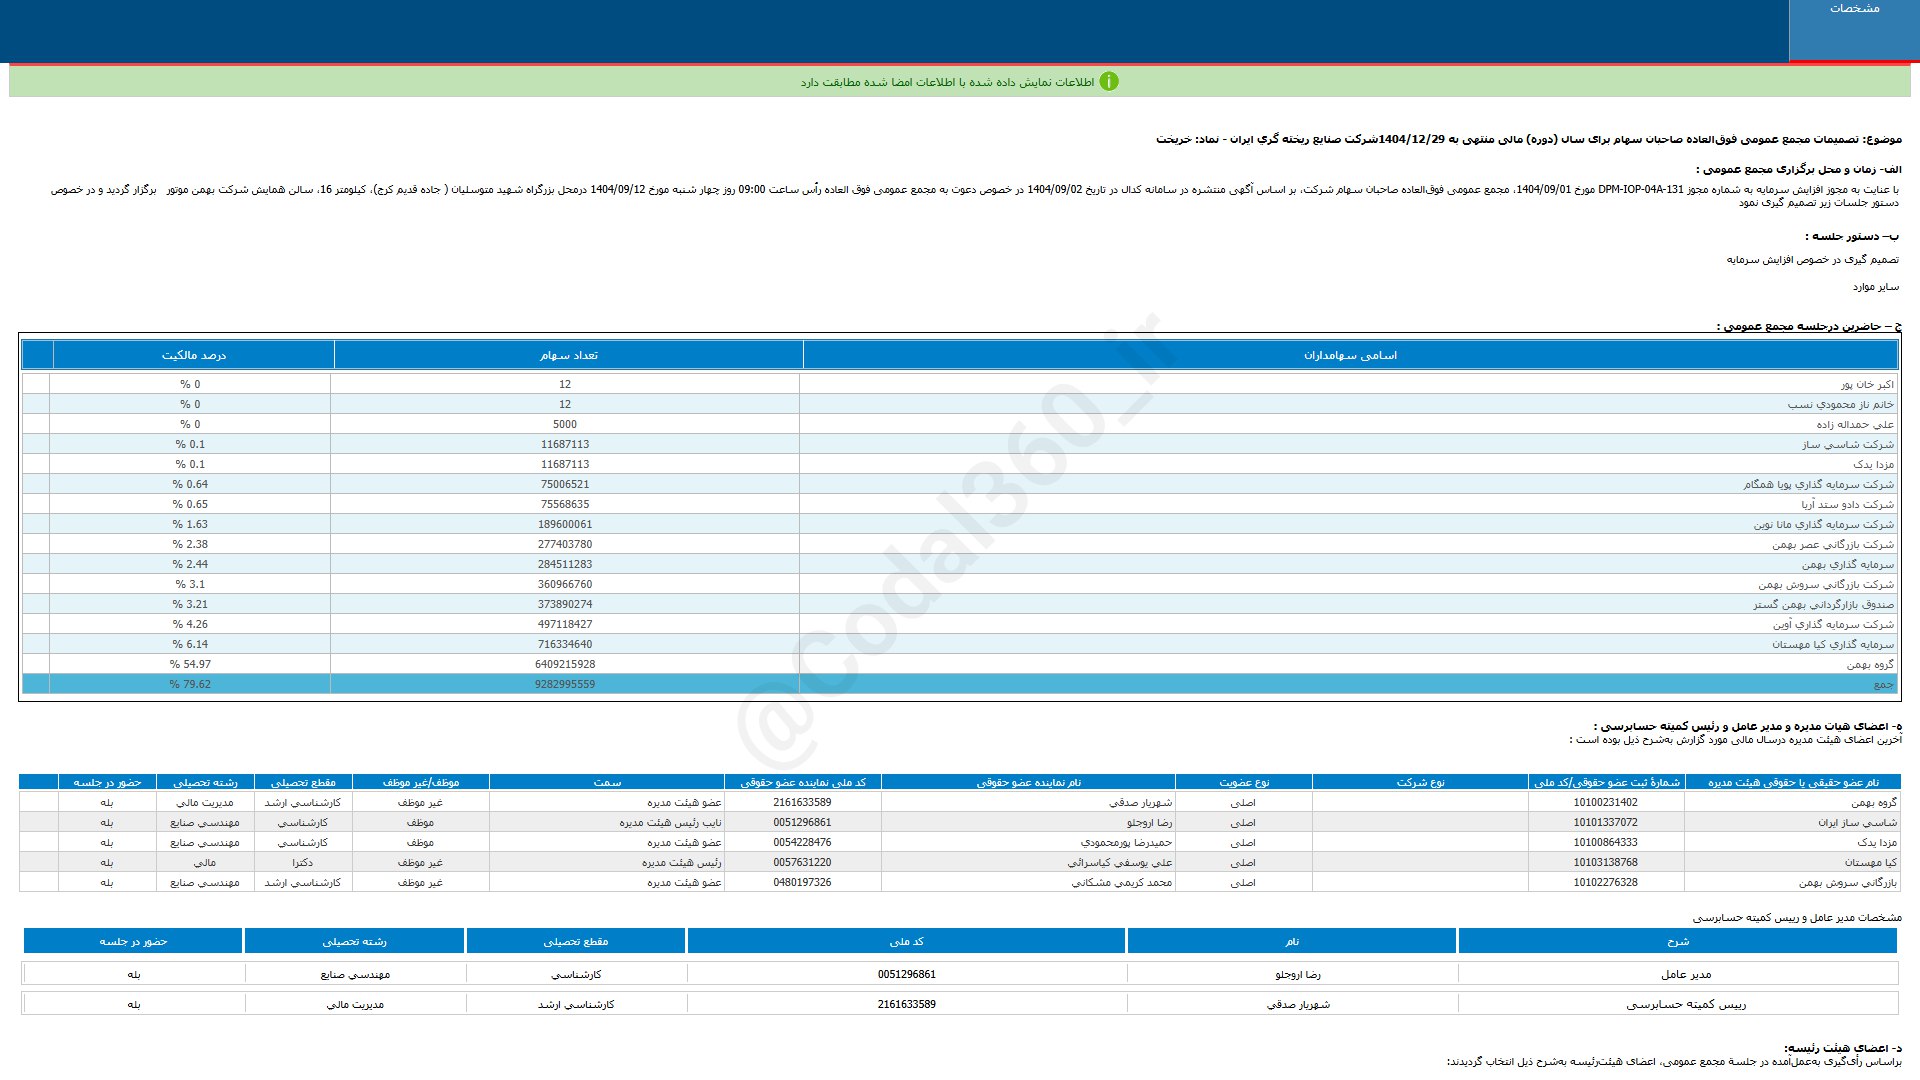1920x1080 pixels.
Task: Open the مشخصات tab
Action: [x=1854, y=9]
